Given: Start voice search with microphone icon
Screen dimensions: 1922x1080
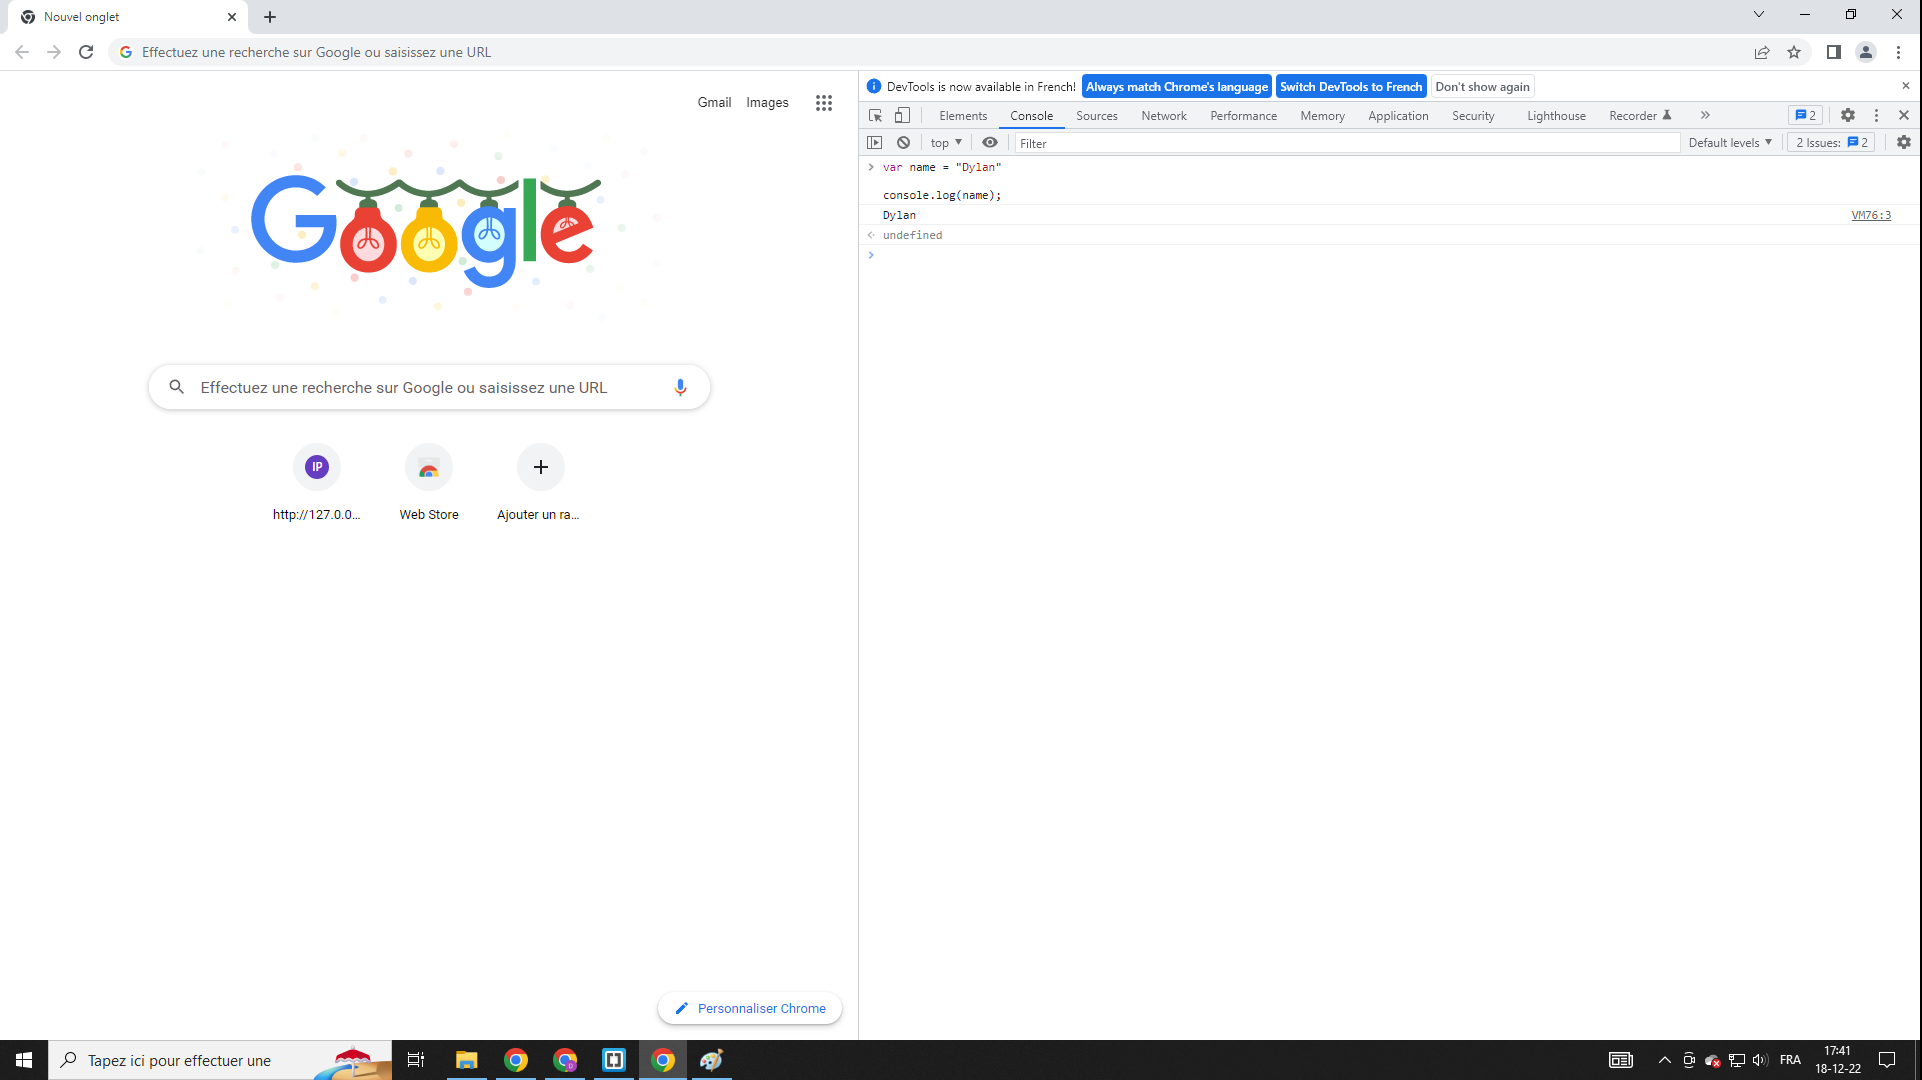Looking at the screenshot, I should click(680, 387).
